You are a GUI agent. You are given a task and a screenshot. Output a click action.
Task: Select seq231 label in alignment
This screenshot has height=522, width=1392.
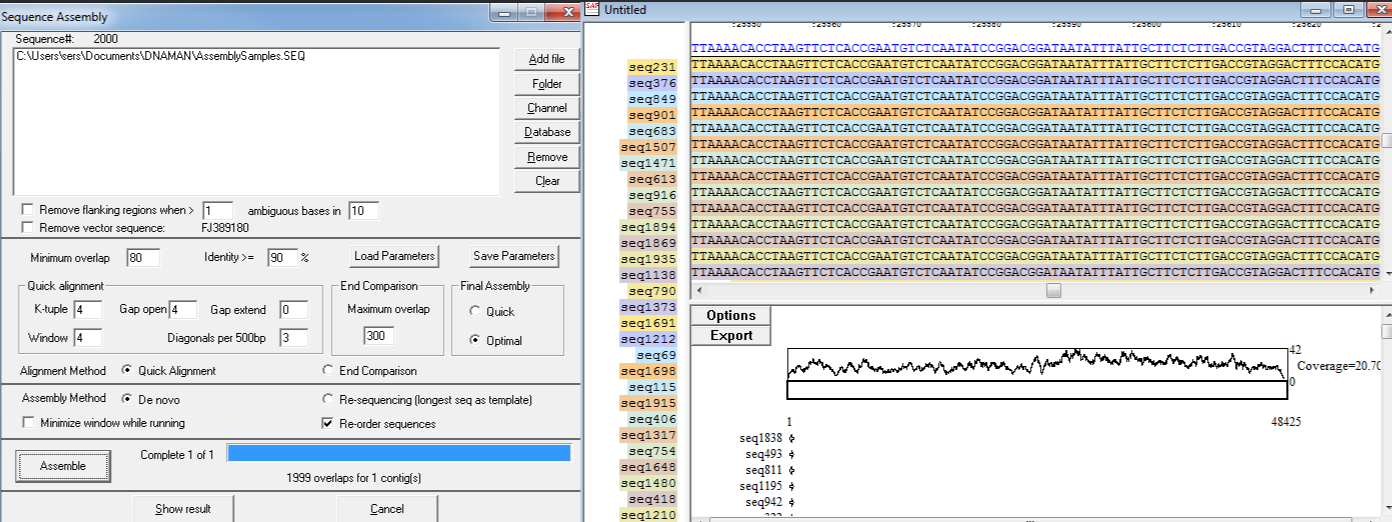(x=652, y=67)
